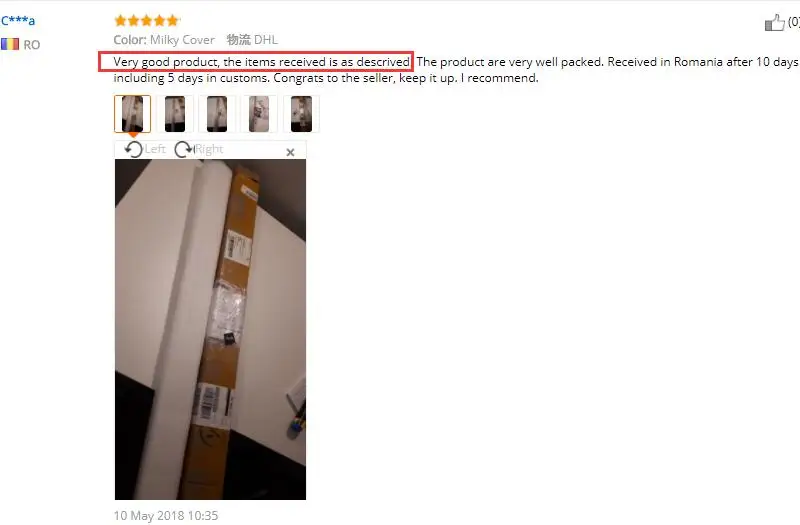The image size is (800, 525).
Task: Click the enlarged package photo
Action: 210,329
